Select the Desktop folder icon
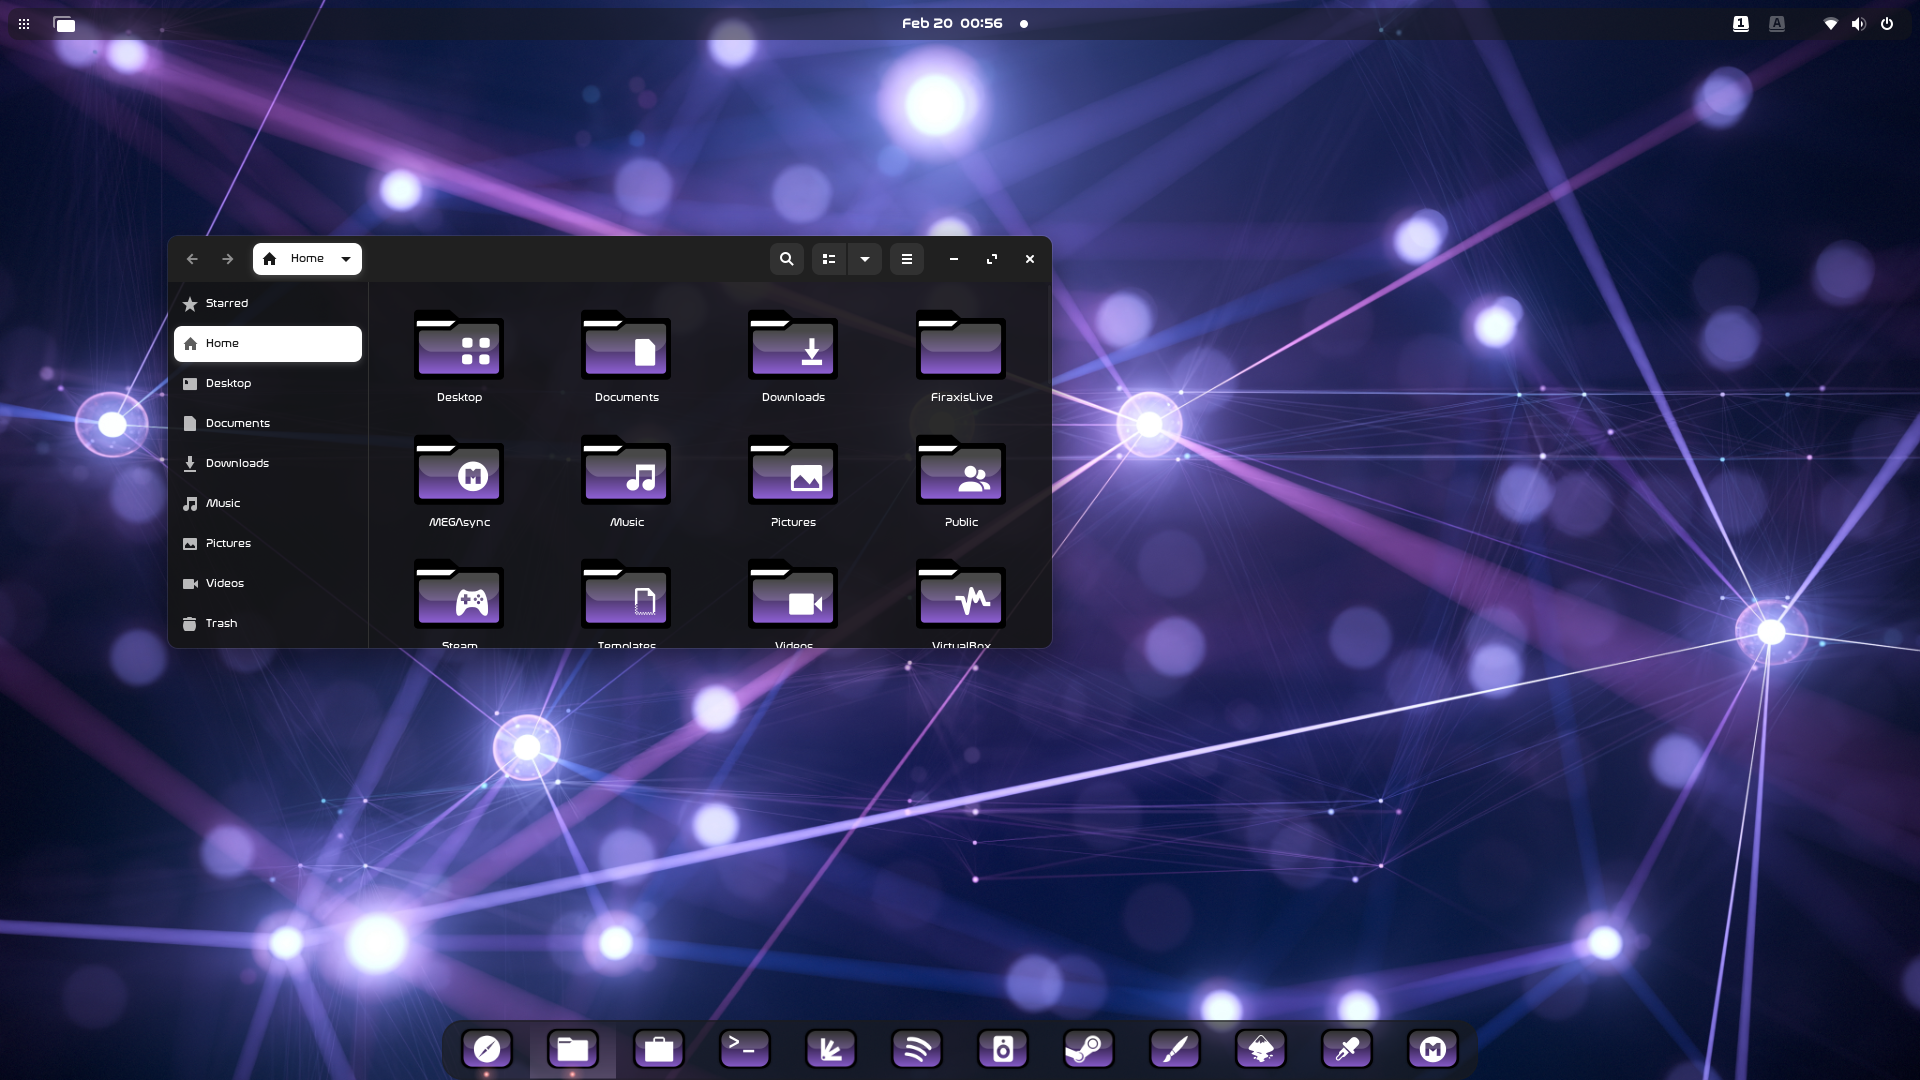This screenshot has height=1080, width=1920. coord(459,346)
